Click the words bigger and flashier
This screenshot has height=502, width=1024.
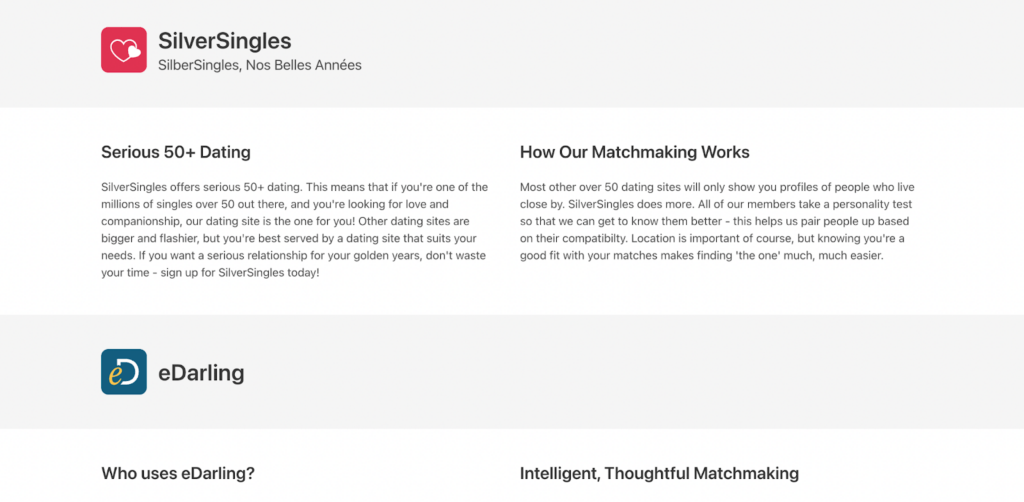[143, 238]
